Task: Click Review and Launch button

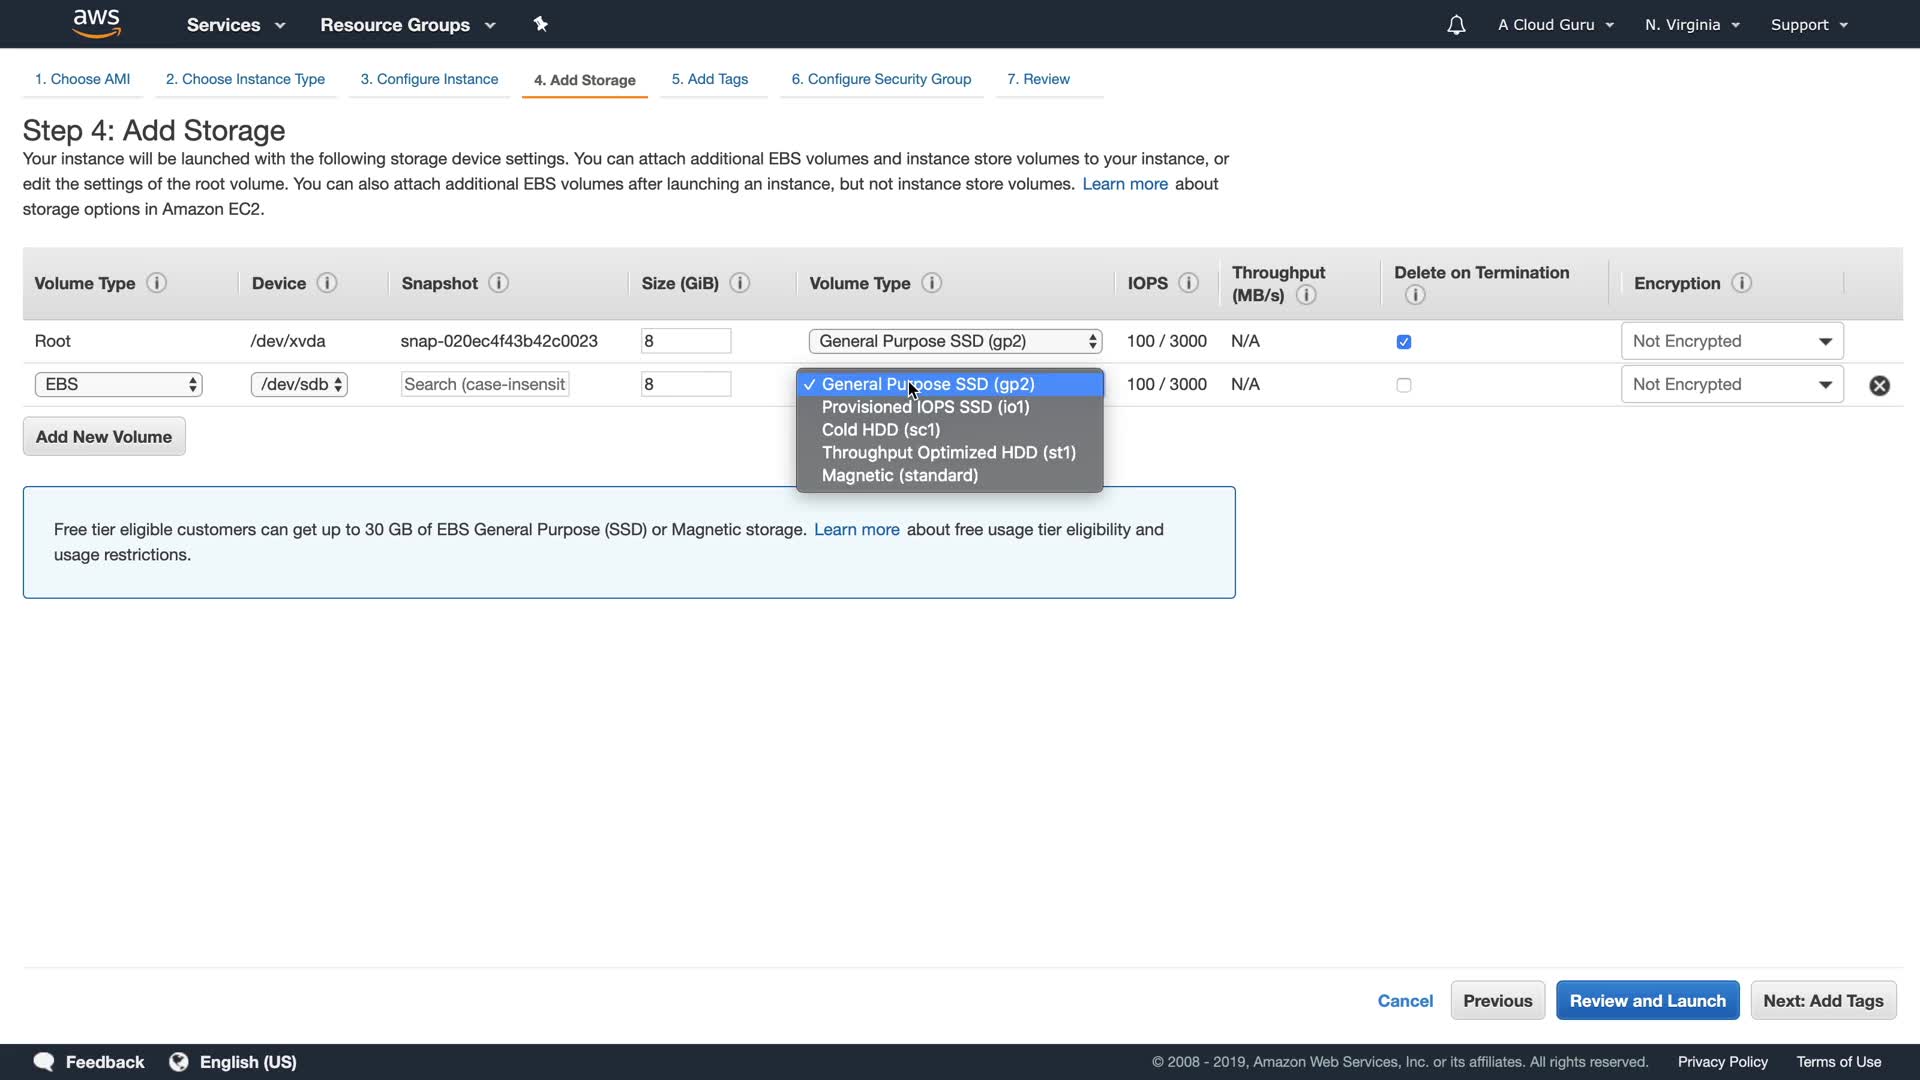Action: pos(1647,1001)
